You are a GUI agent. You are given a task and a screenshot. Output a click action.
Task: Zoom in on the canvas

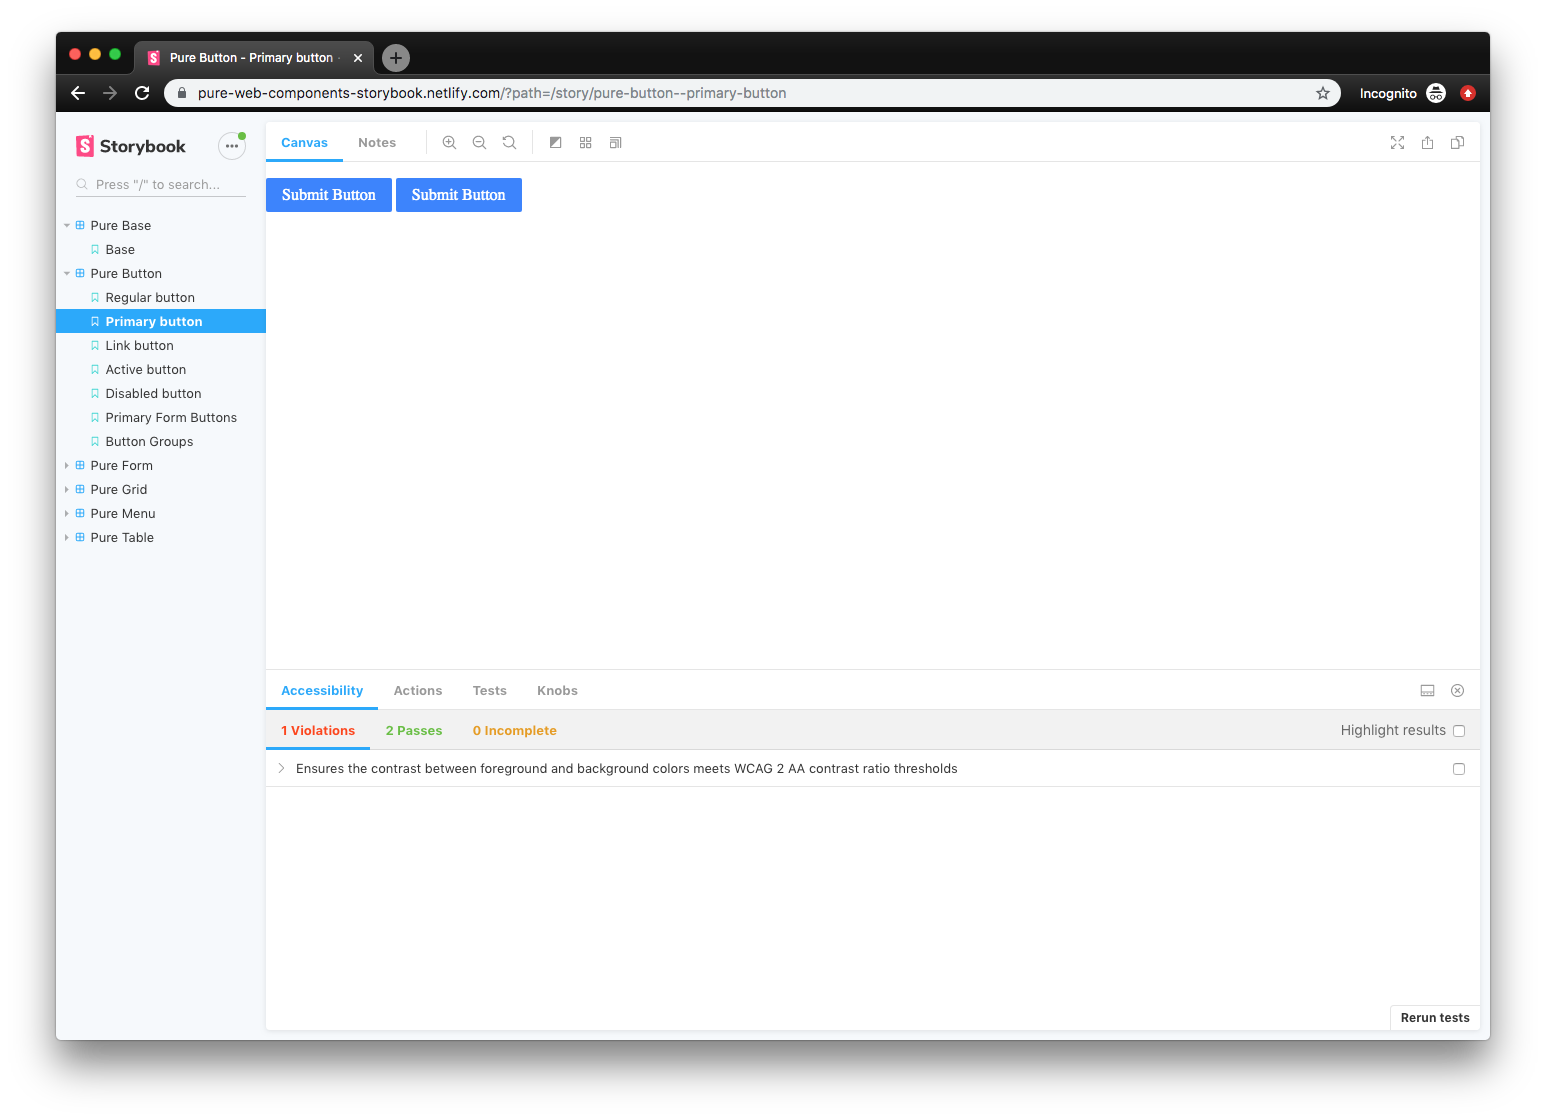[449, 142]
